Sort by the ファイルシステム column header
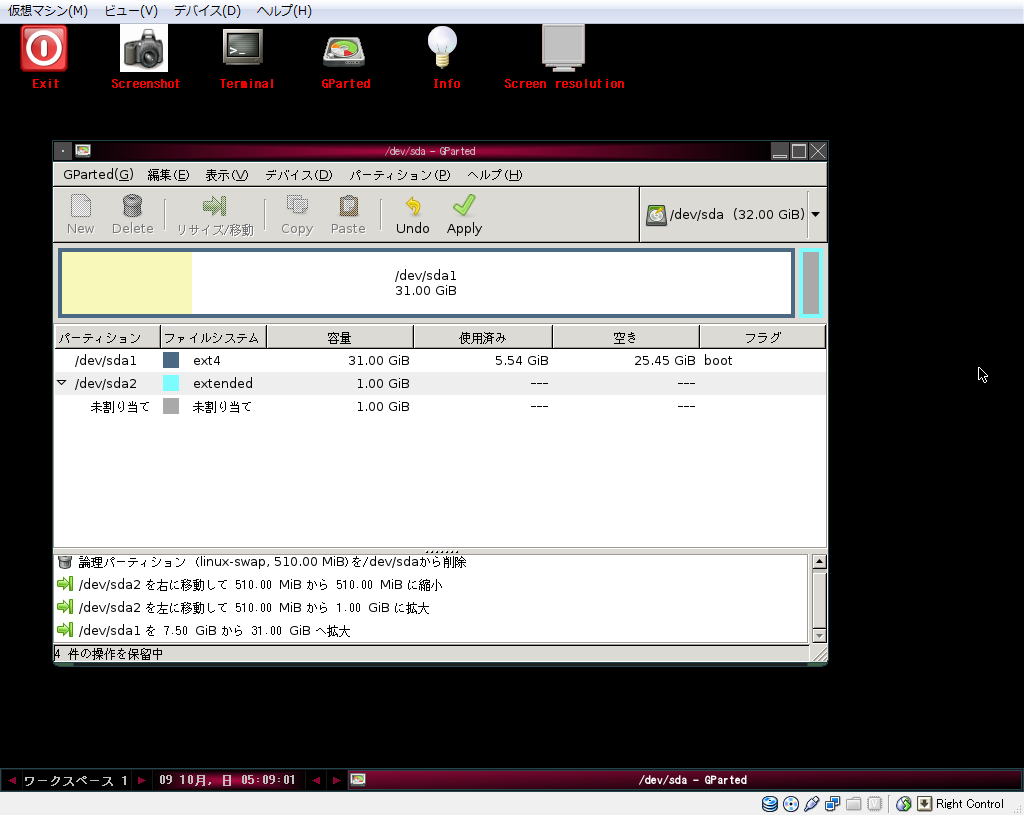The width and height of the screenshot is (1024, 815). (x=214, y=338)
